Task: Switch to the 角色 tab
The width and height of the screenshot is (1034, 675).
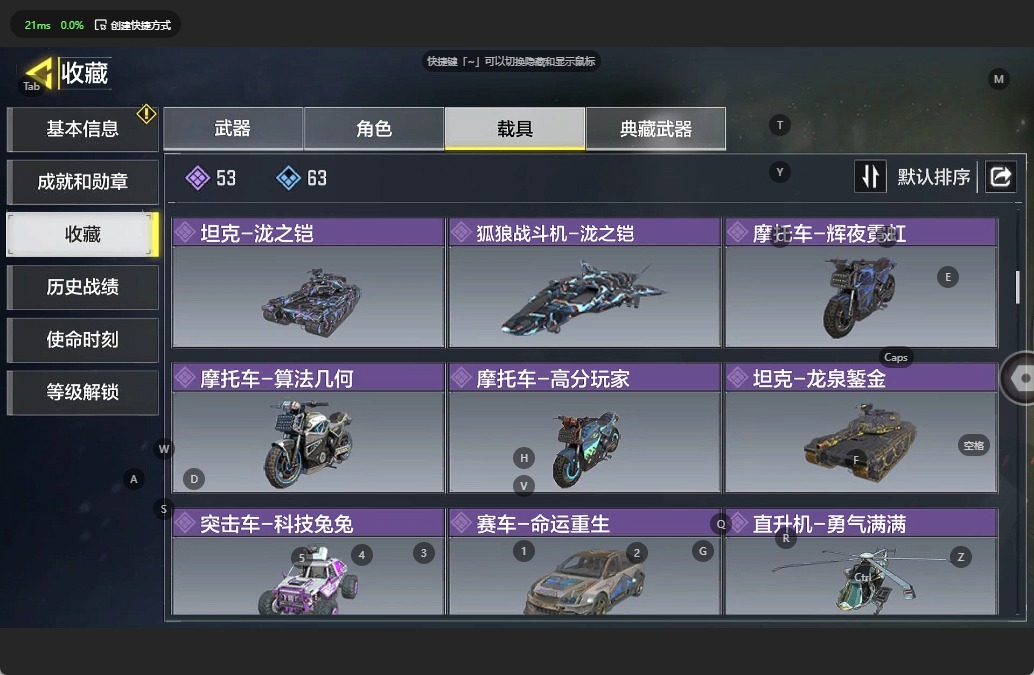Action: coord(374,129)
